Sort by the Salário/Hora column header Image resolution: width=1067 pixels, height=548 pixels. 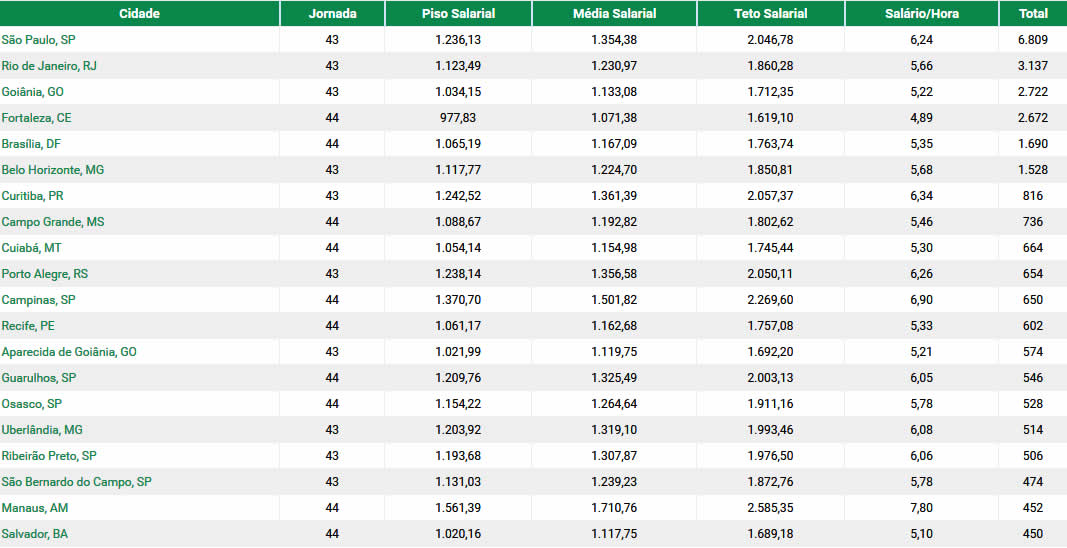(921, 14)
